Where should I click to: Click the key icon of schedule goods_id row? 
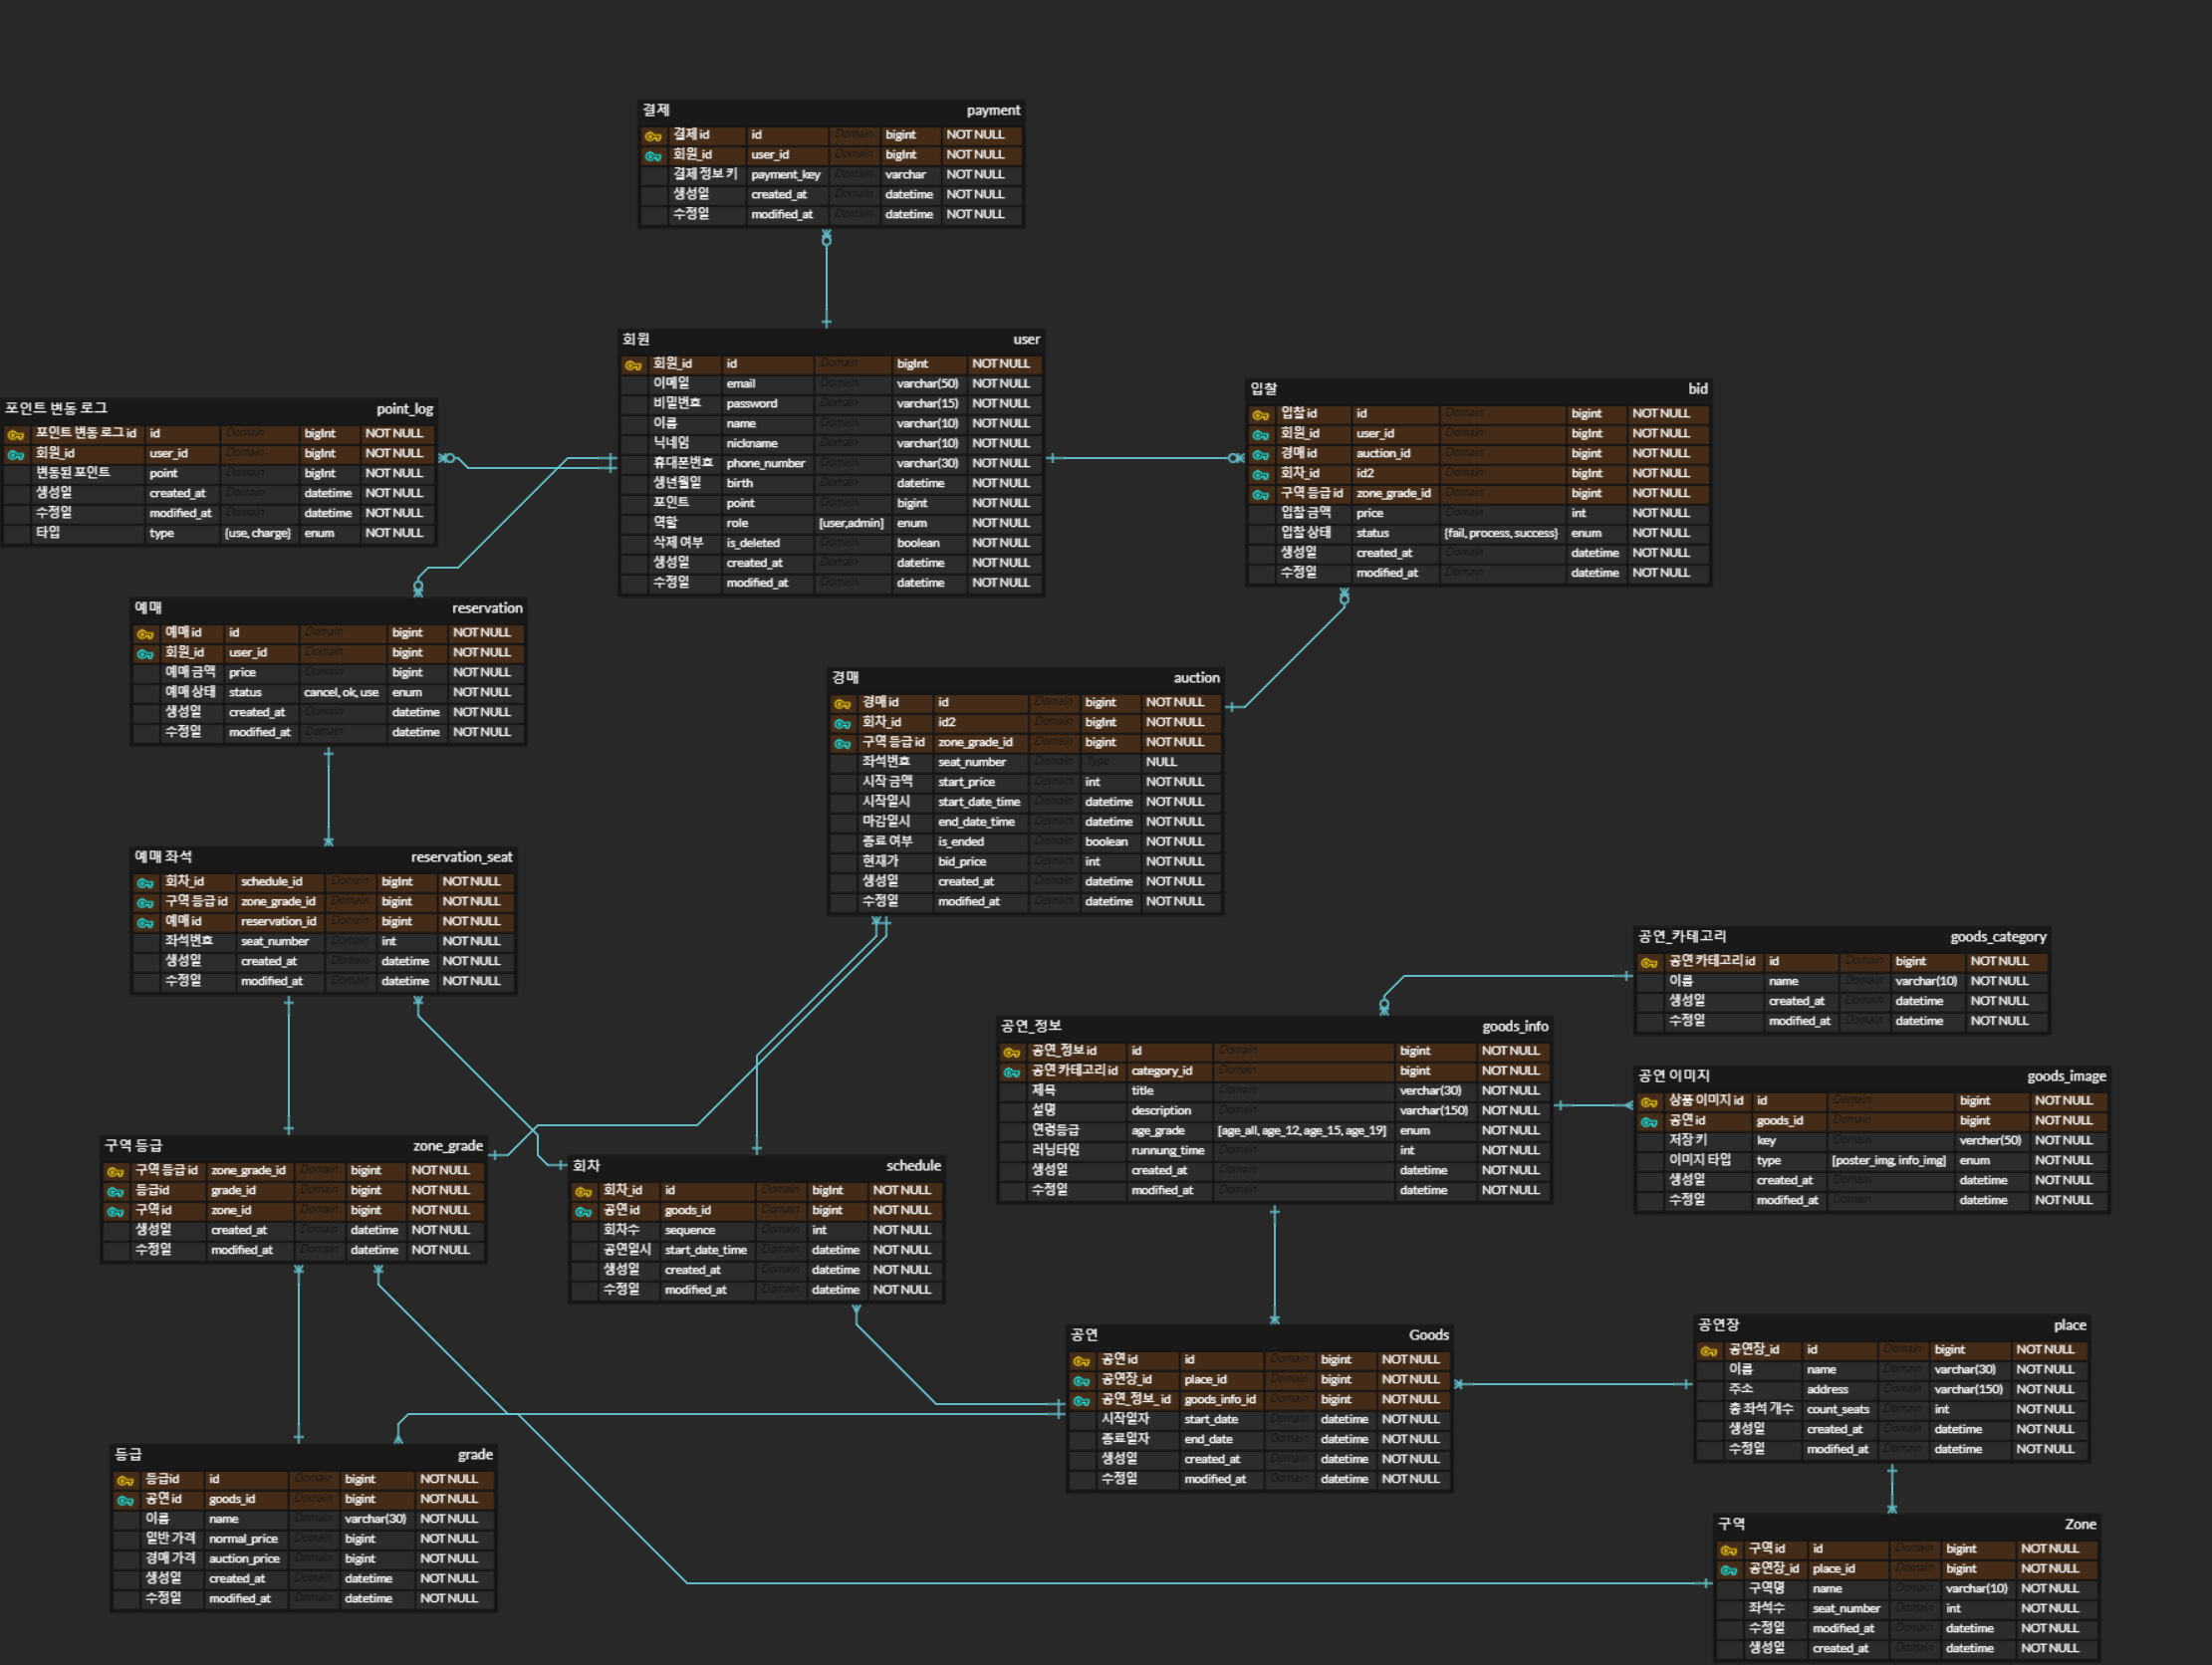pos(583,1212)
